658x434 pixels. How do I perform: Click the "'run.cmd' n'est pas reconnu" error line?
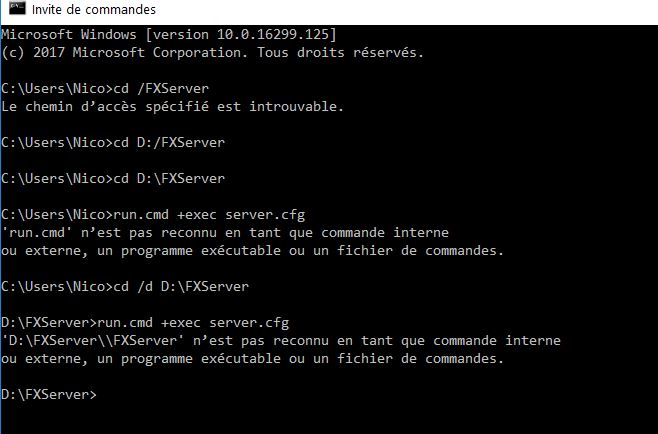click(225, 233)
